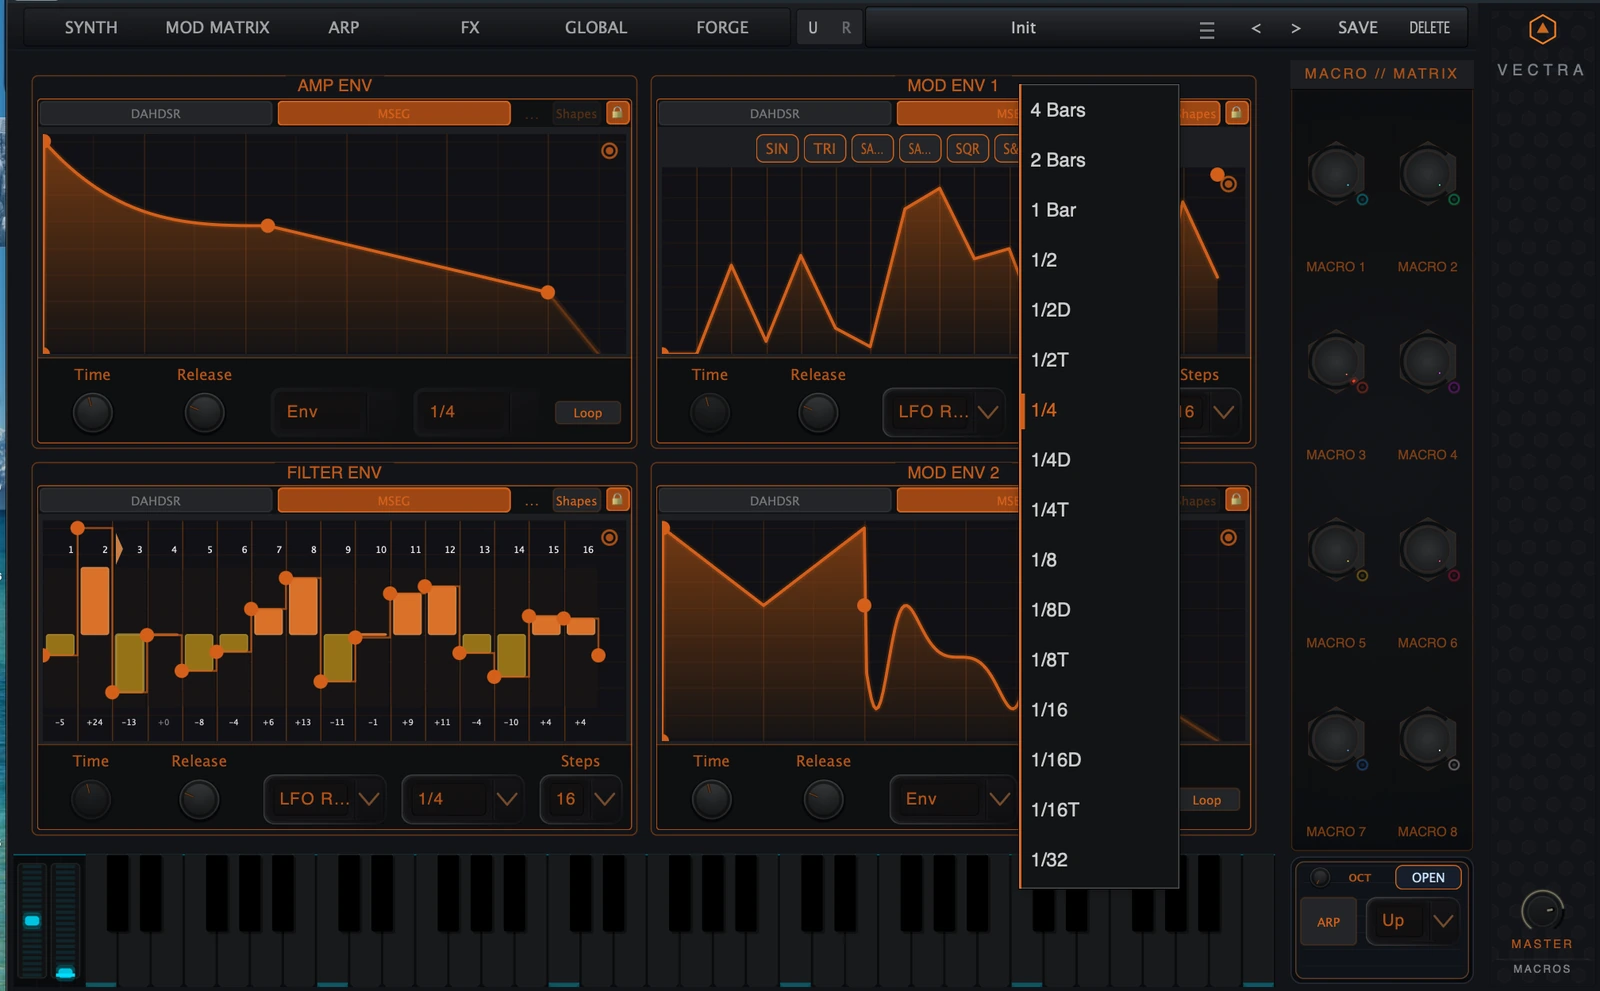Image resolution: width=1600 pixels, height=991 pixels.
Task: Choose 1/16 from rate list
Action: coord(1099,710)
